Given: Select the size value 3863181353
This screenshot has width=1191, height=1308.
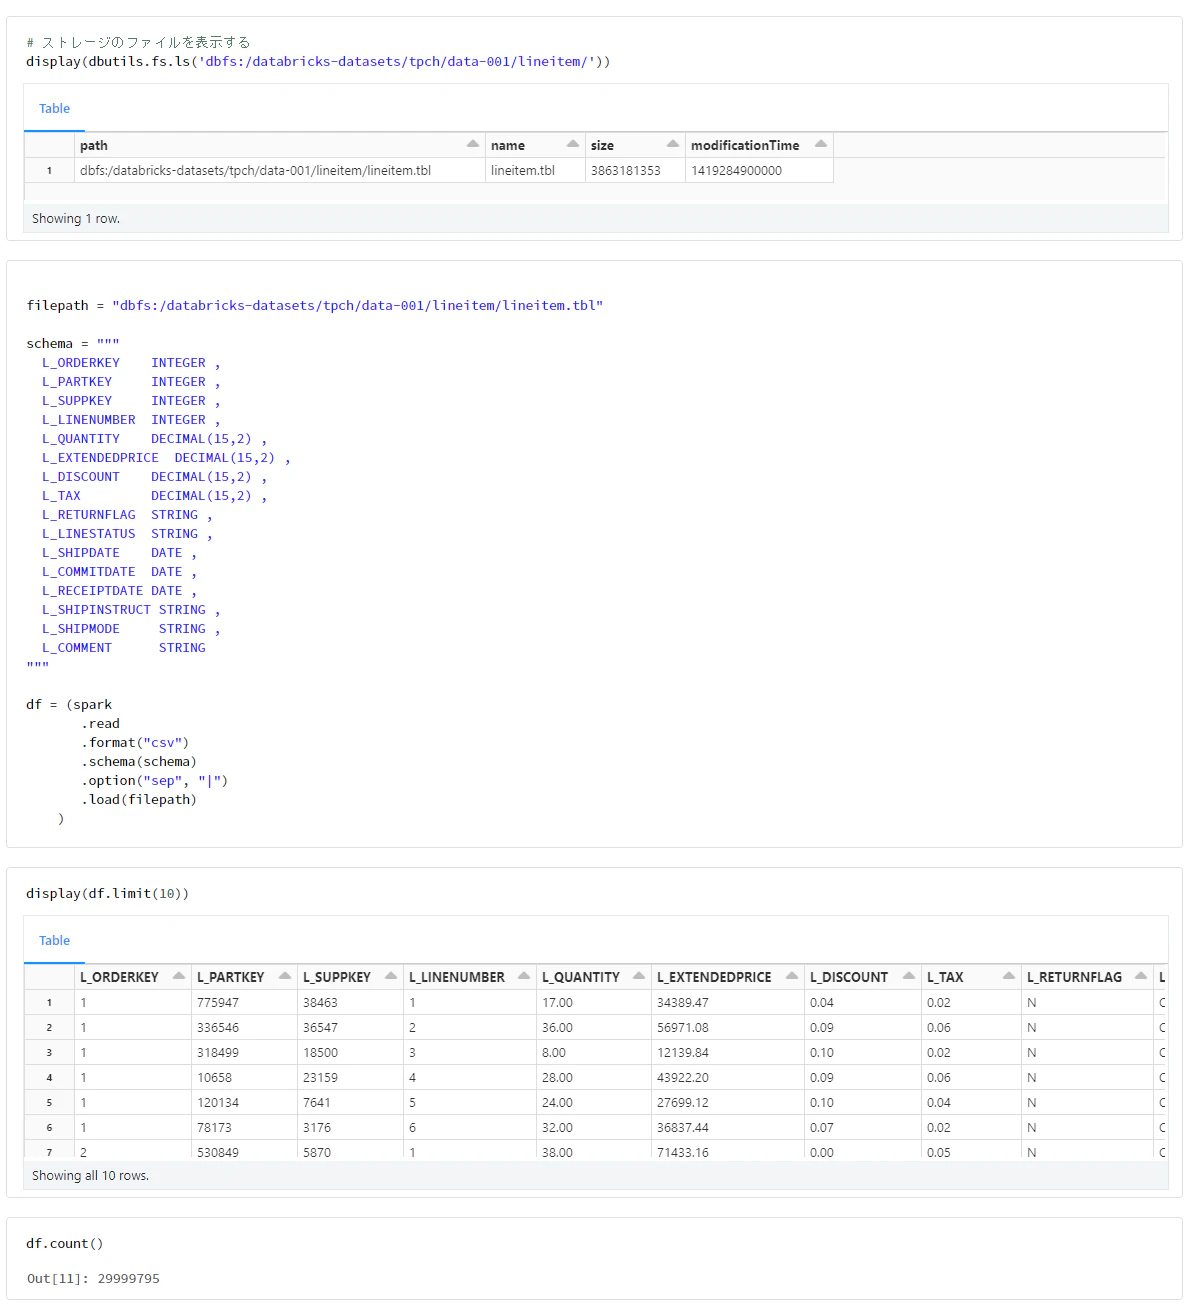Looking at the screenshot, I should [626, 171].
